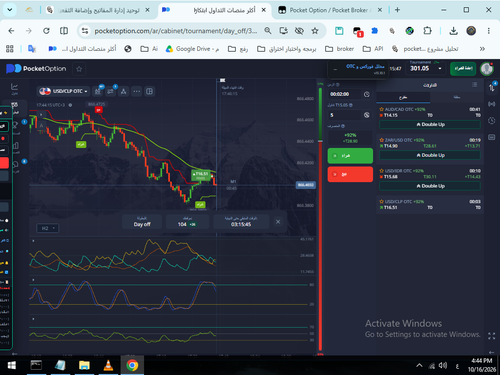Toggle favorite star on USD/CLP OTC trade
The height and width of the screenshot is (375, 500).
tap(382, 201)
